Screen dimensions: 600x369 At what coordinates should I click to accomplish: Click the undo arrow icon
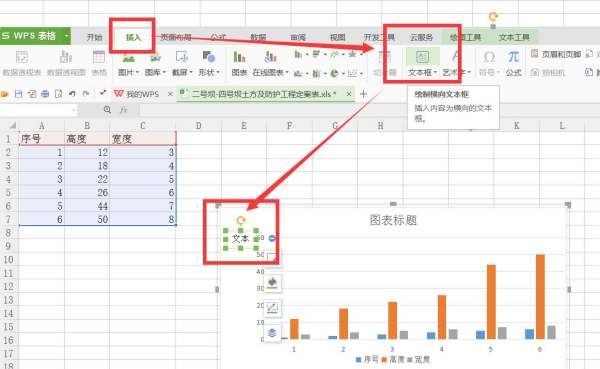(72, 94)
